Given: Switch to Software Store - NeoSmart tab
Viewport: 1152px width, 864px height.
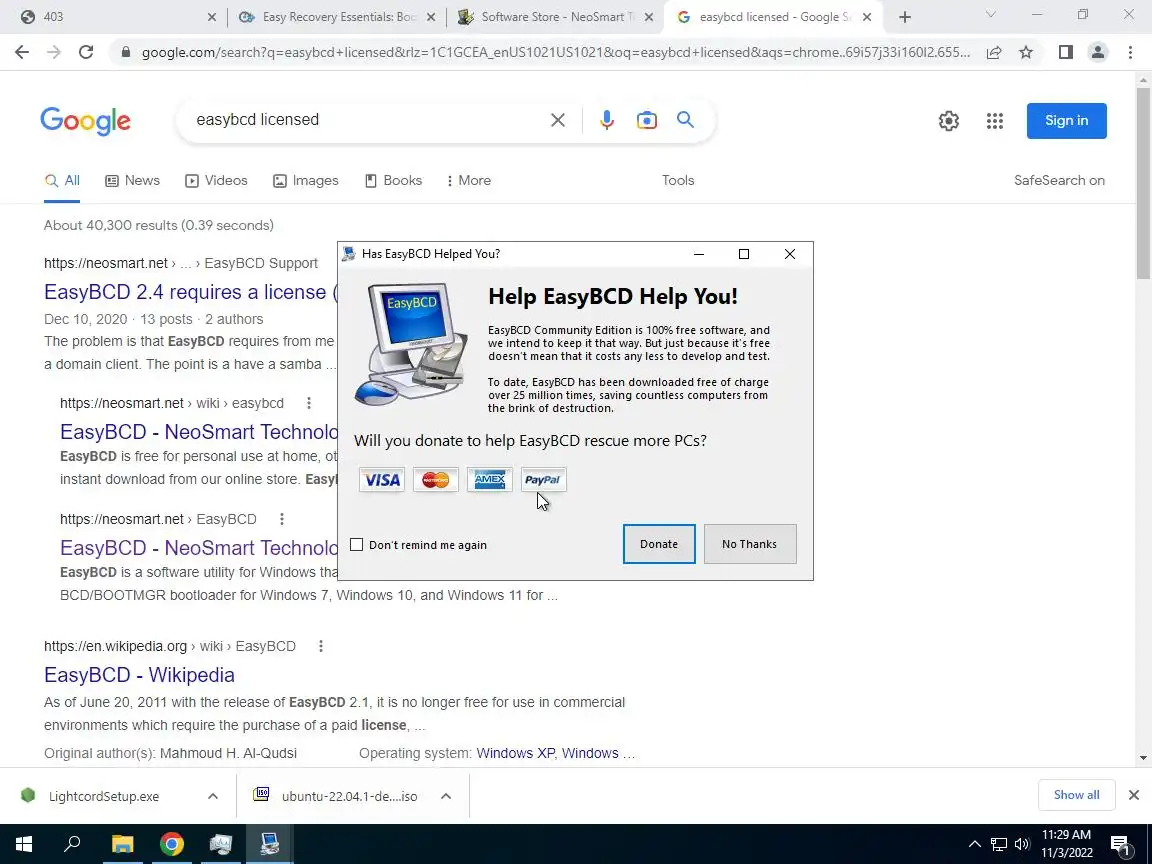Looking at the screenshot, I should tap(555, 17).
